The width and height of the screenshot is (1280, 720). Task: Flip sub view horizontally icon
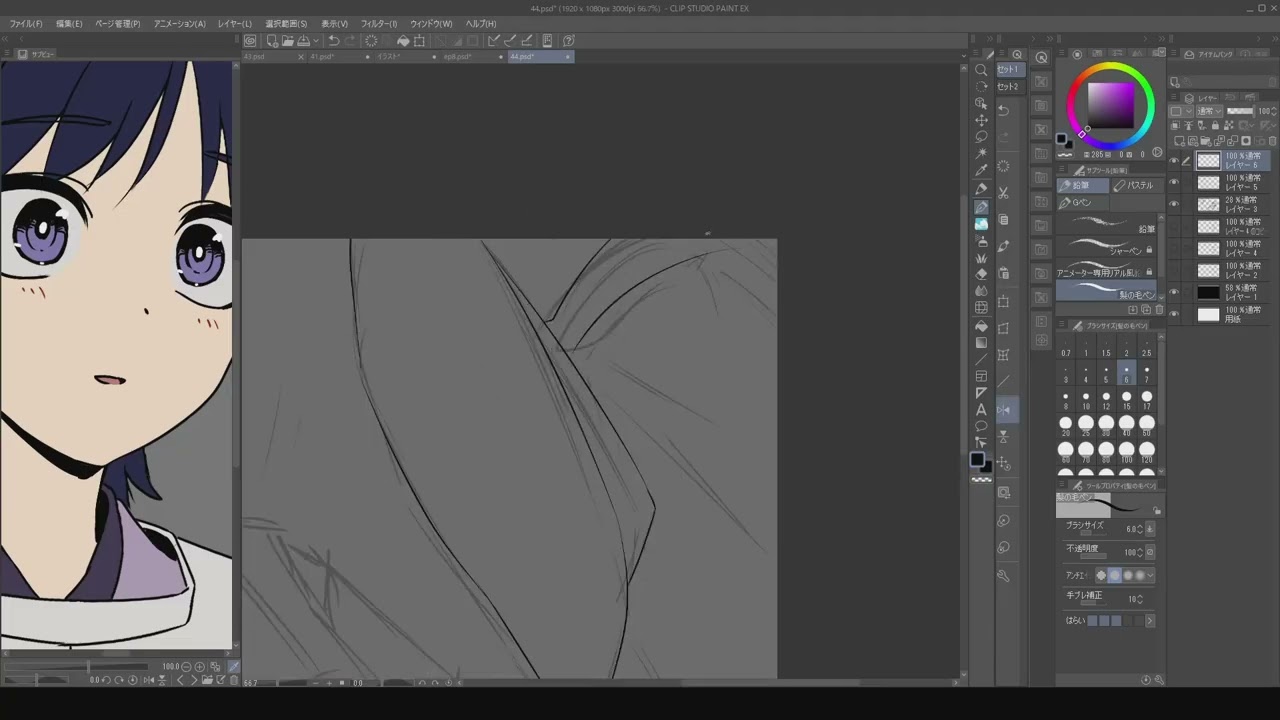click(x=150, y=680)
